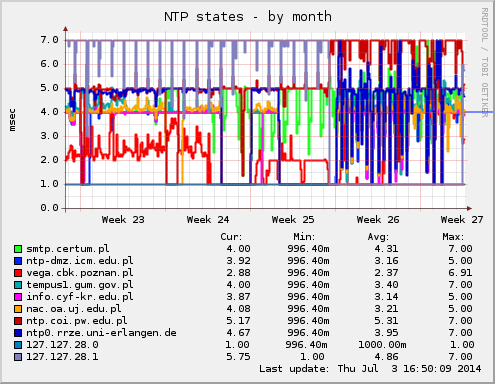Click the Avg: column header

378,237
